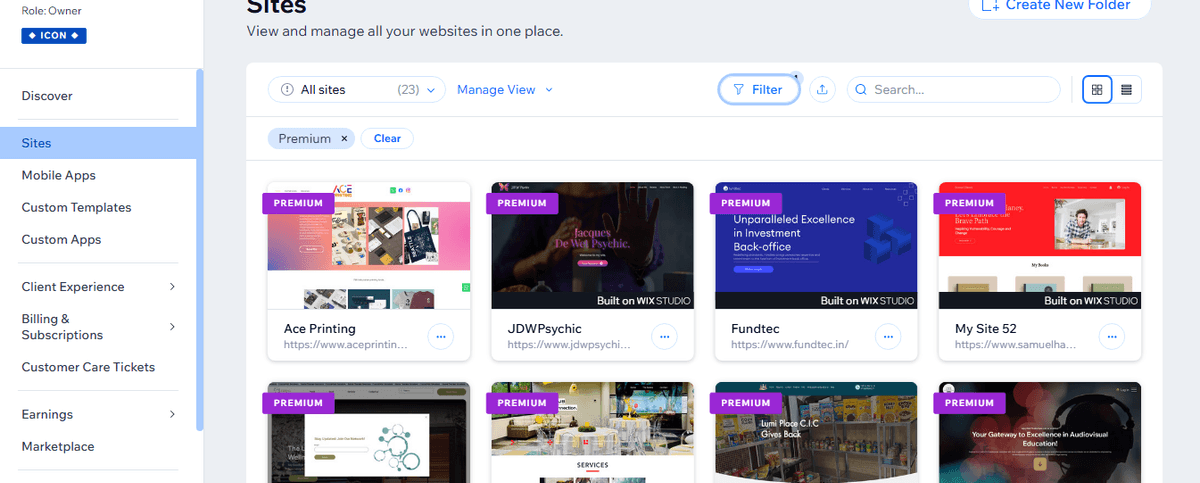This screenshot has width=1200, height=483.
Task: Click the search magnifier icon
Action: 861,89
